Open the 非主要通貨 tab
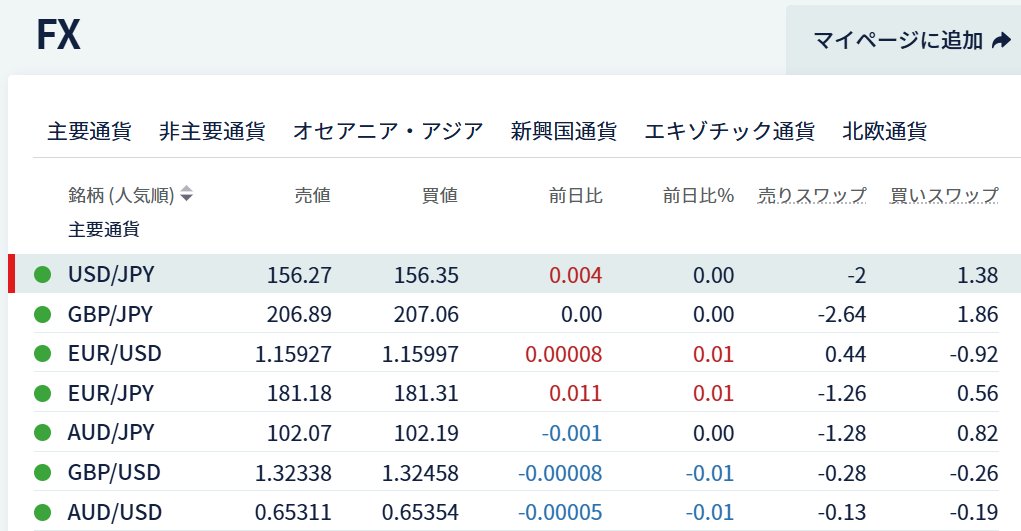 212,131
